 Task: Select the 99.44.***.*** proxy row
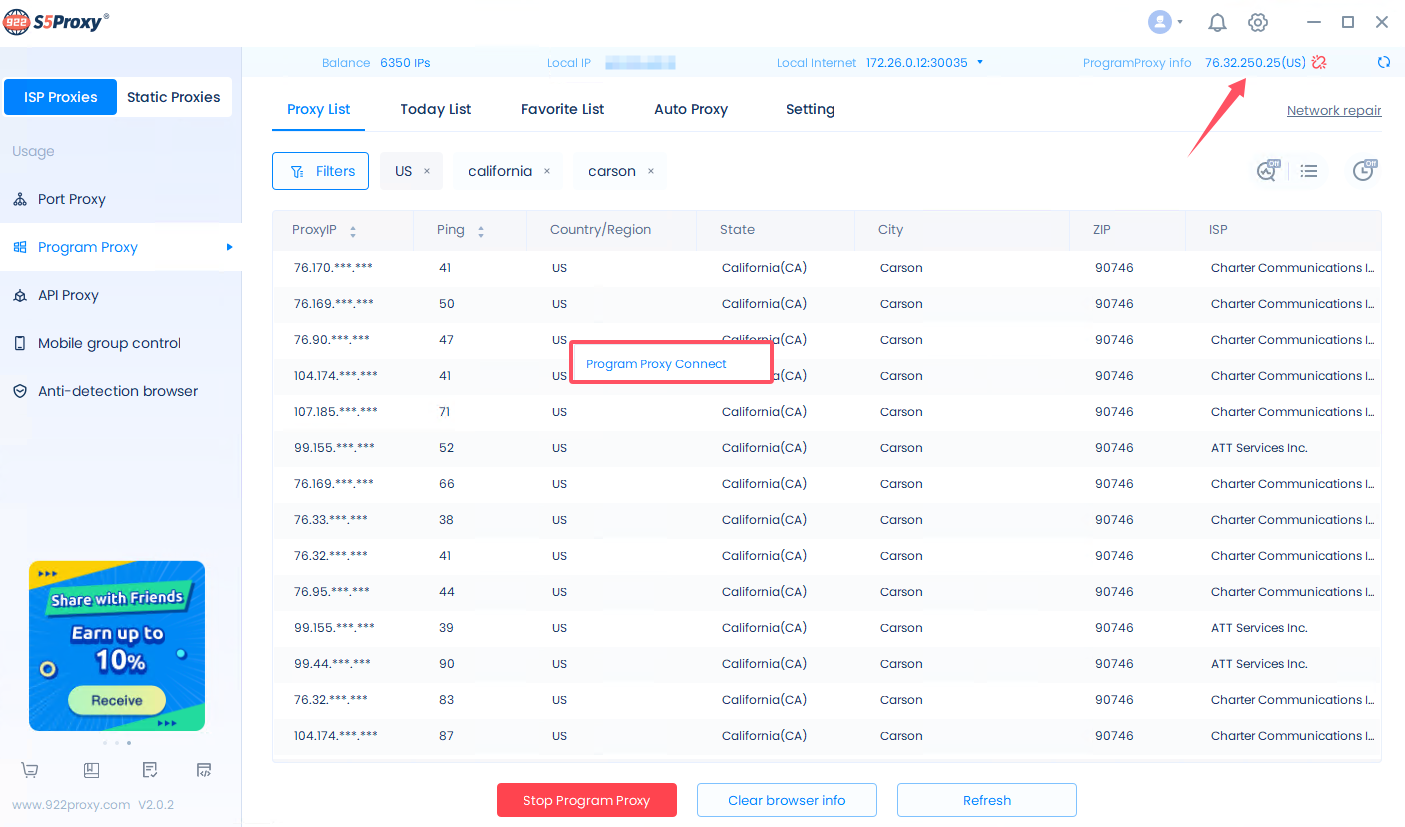pyautogui.click(x=826, y=664)
